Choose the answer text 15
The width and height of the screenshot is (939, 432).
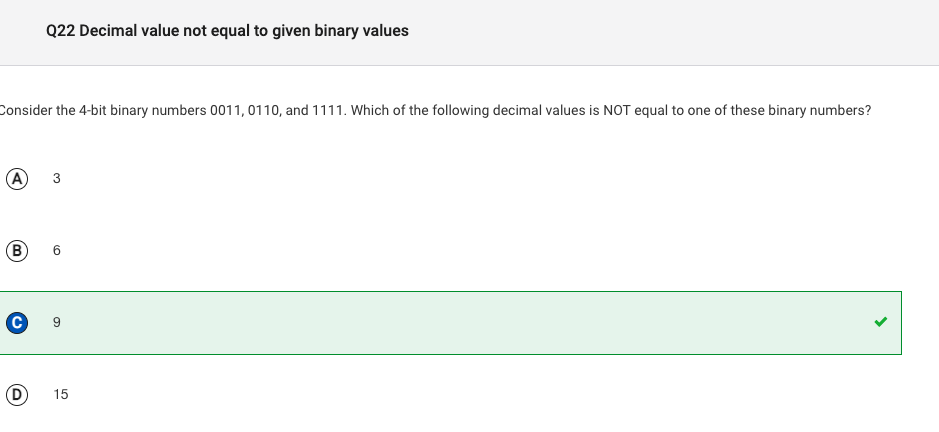60,394
